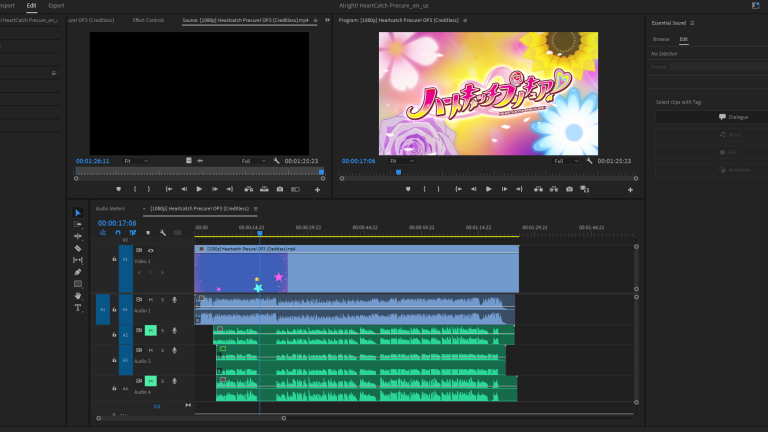
Task: Hide Video 1 track output with eye icon
Action: [x=151, y=250]
